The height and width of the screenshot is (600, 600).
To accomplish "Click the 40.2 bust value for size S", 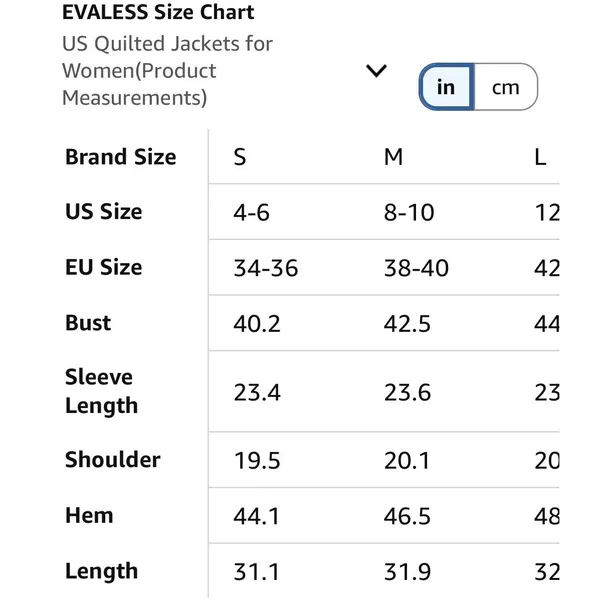I will coord(257,324).
